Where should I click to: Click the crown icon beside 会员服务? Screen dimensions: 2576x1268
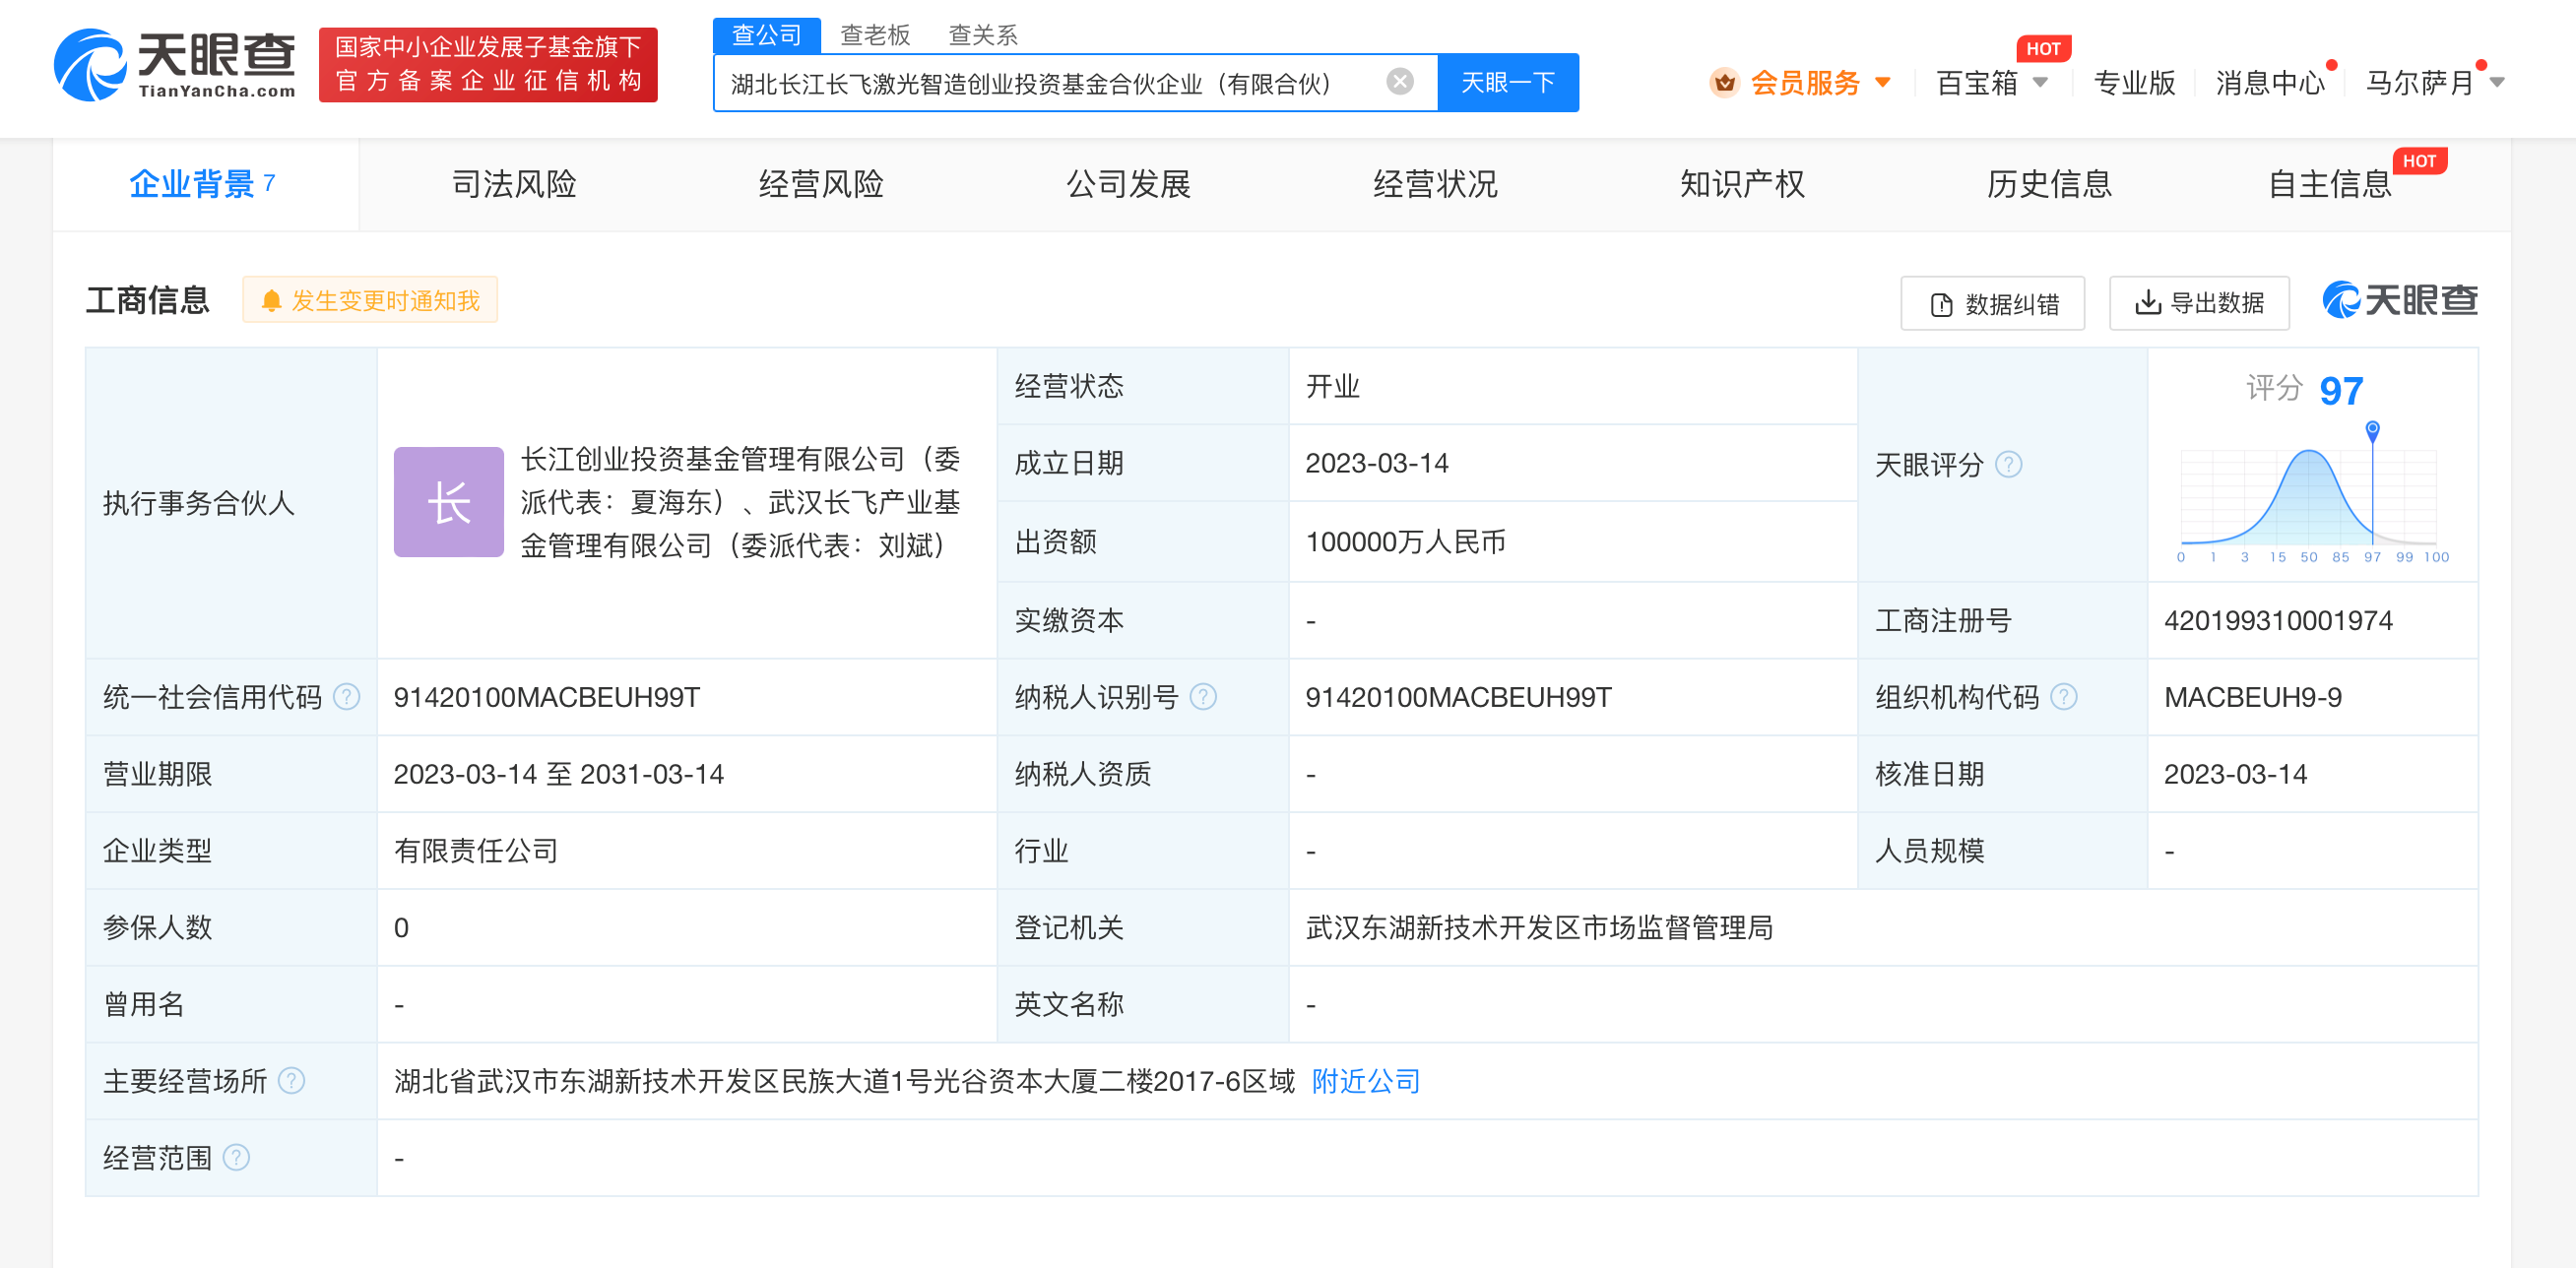(x=1724, y=82)
